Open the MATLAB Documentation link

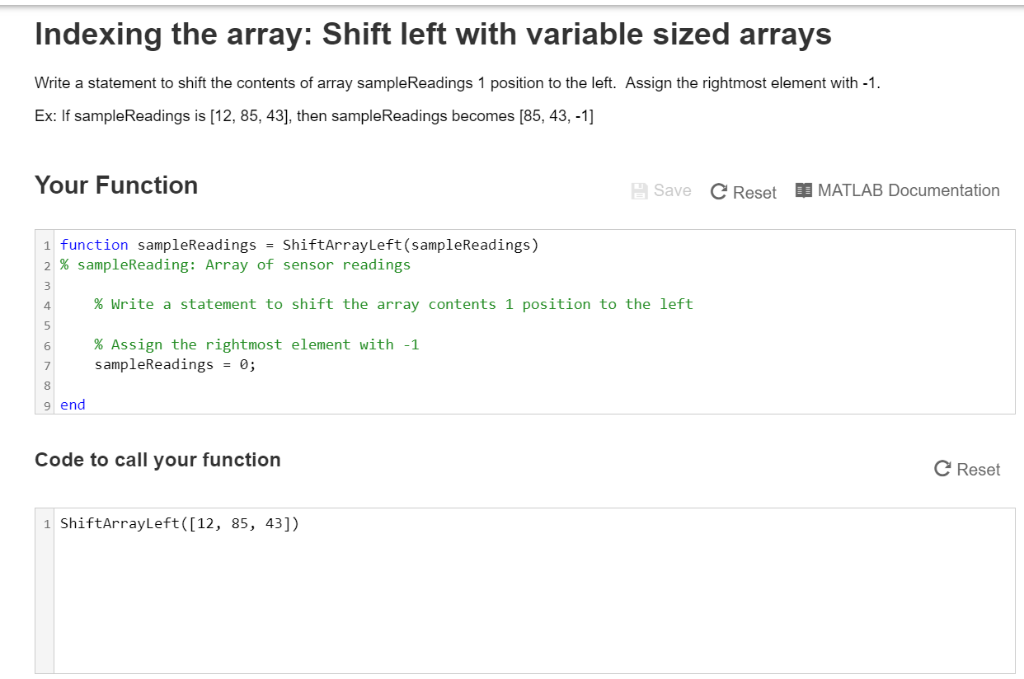[897, 190]
